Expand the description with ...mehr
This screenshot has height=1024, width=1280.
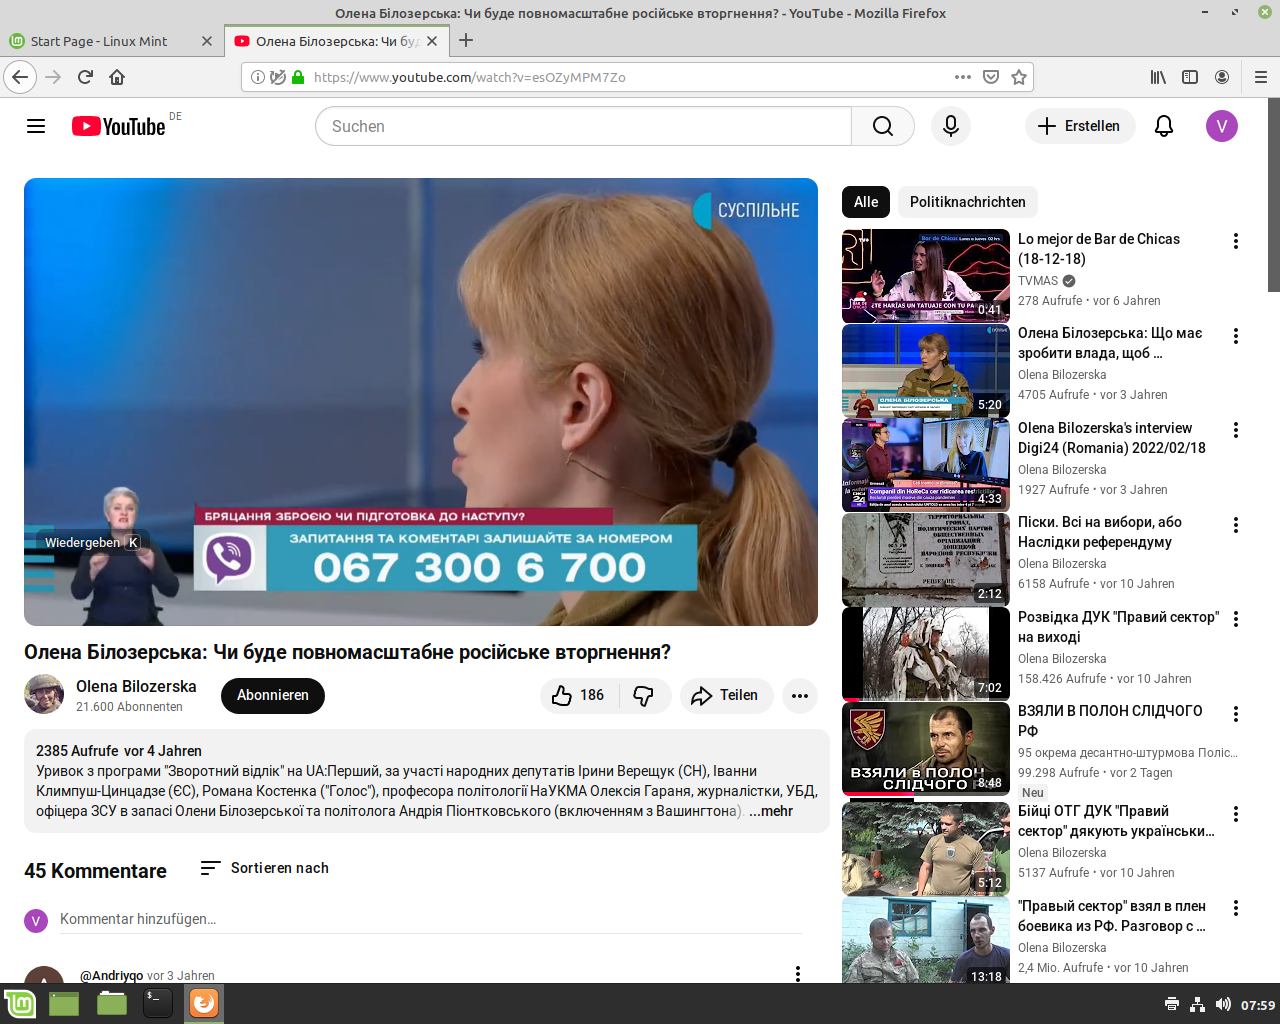pos(771,811)
